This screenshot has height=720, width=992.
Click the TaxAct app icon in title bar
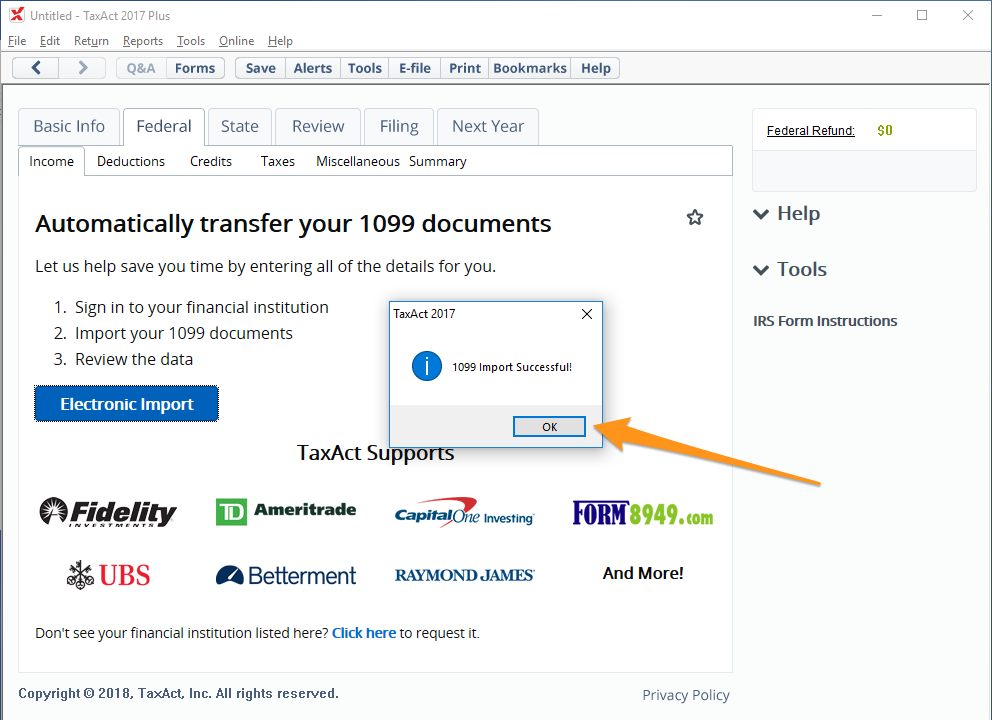coord(17,15)
